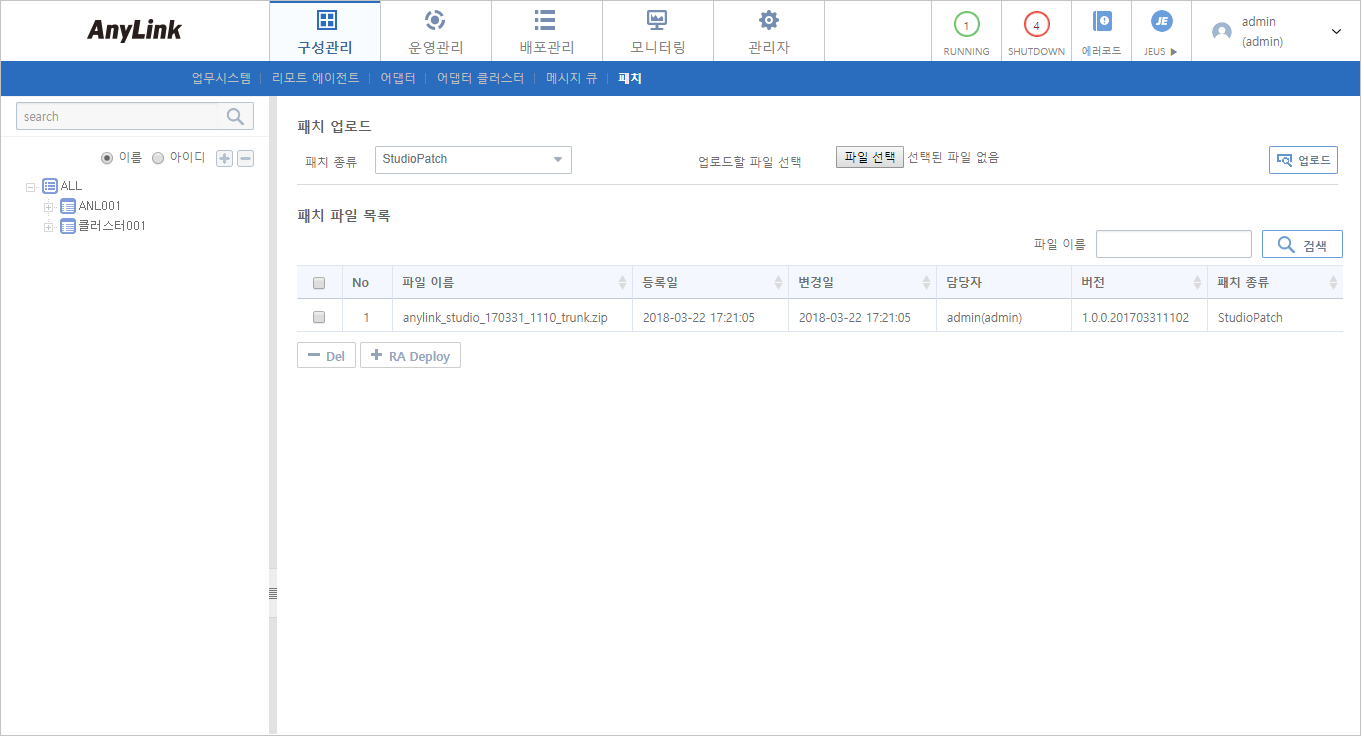Click the 파일 이름 search input field

tap(1173, 244)
